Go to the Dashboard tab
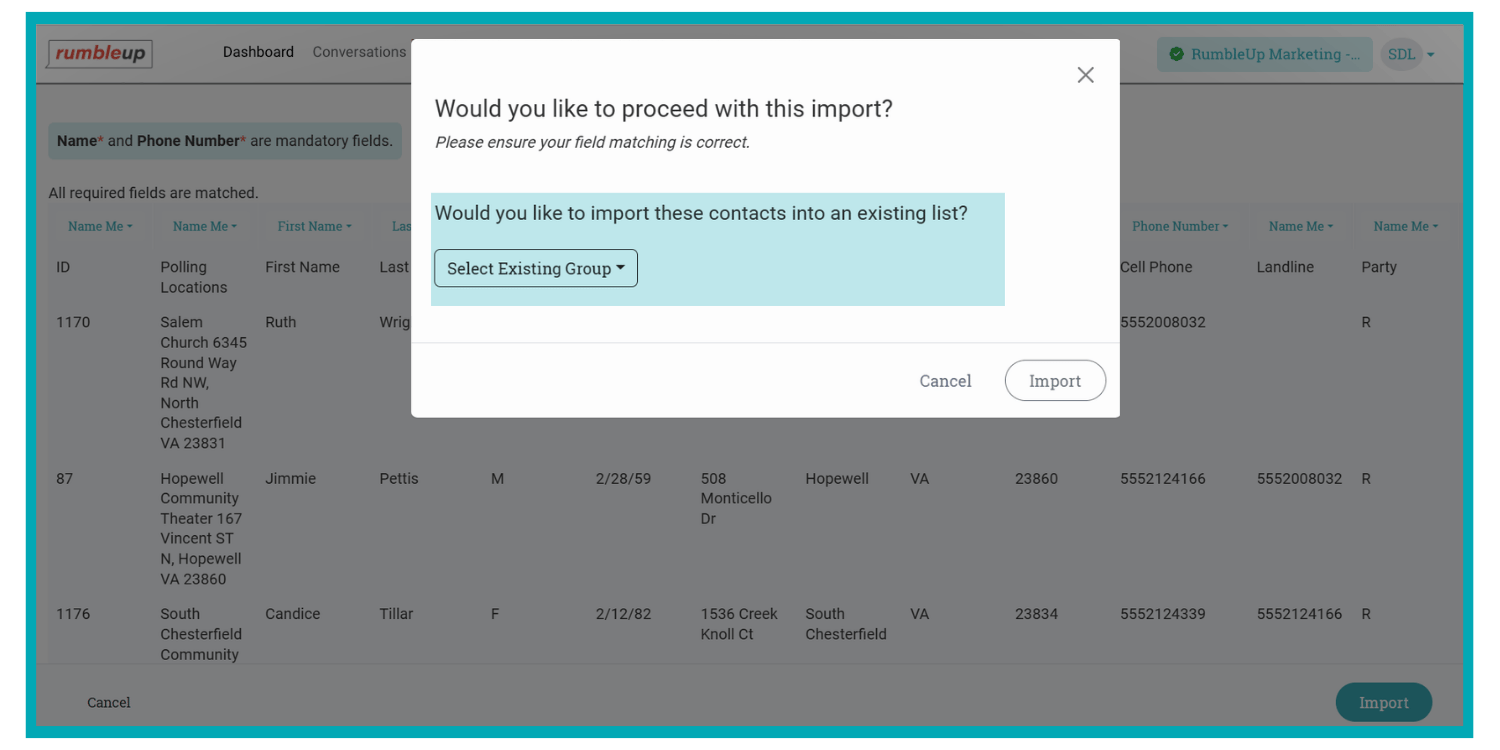The image size is (1500, 750). (x=258, y=52)
